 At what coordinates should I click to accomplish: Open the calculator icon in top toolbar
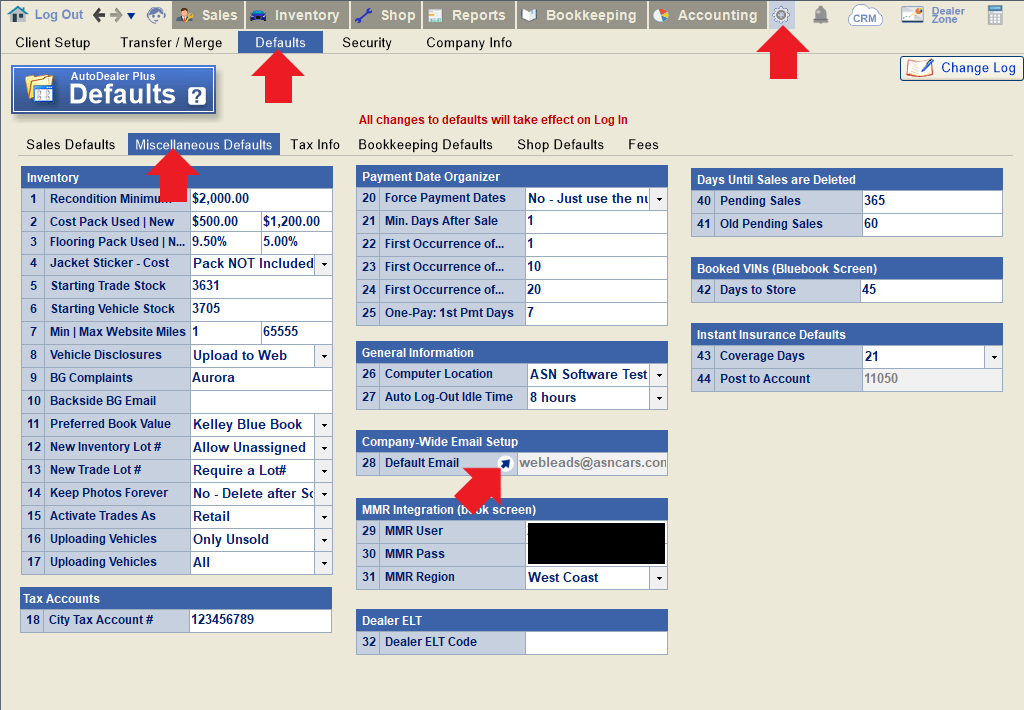tap(995, 15)
